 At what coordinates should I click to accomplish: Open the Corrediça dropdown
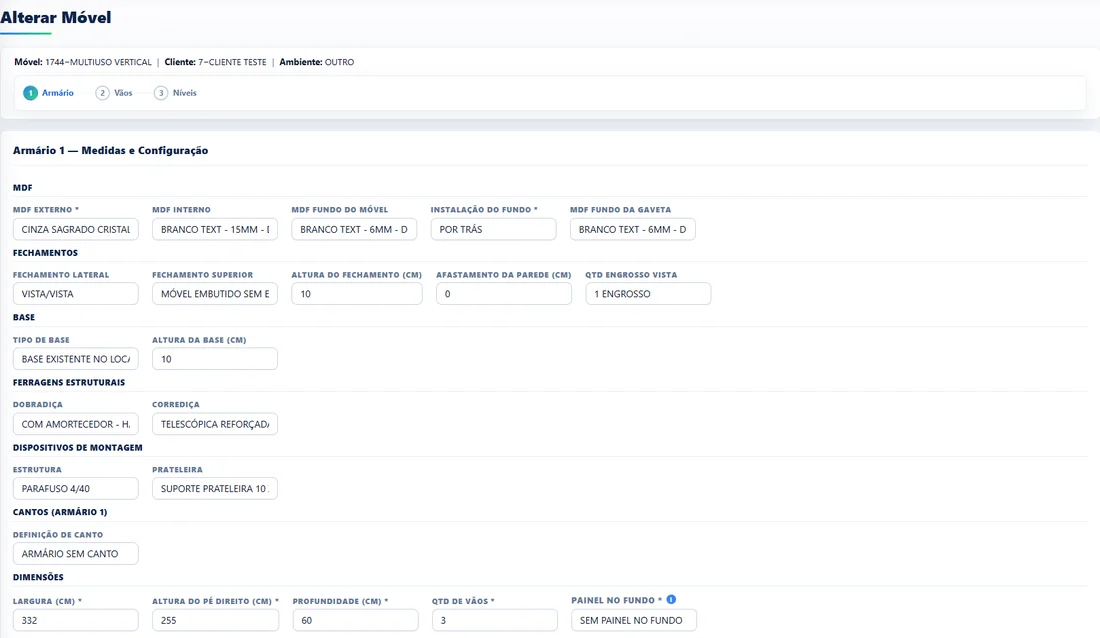point(215,424)
